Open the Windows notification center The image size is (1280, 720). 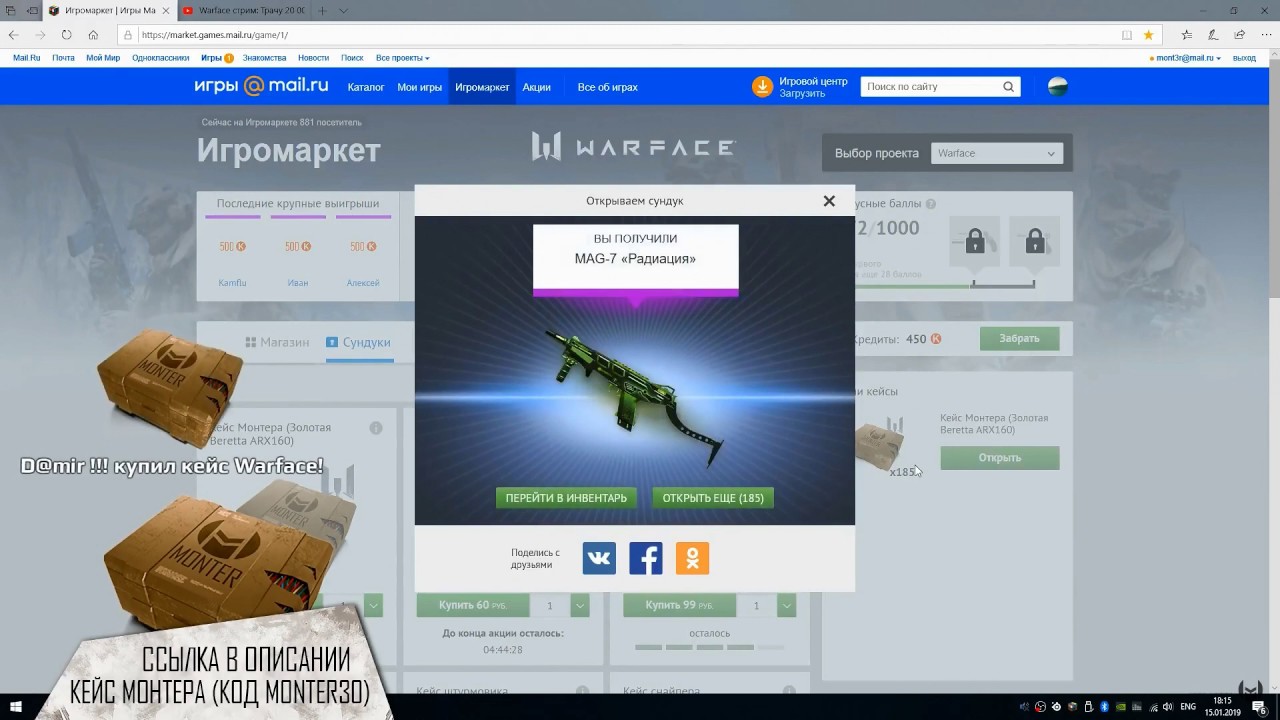1259,707
